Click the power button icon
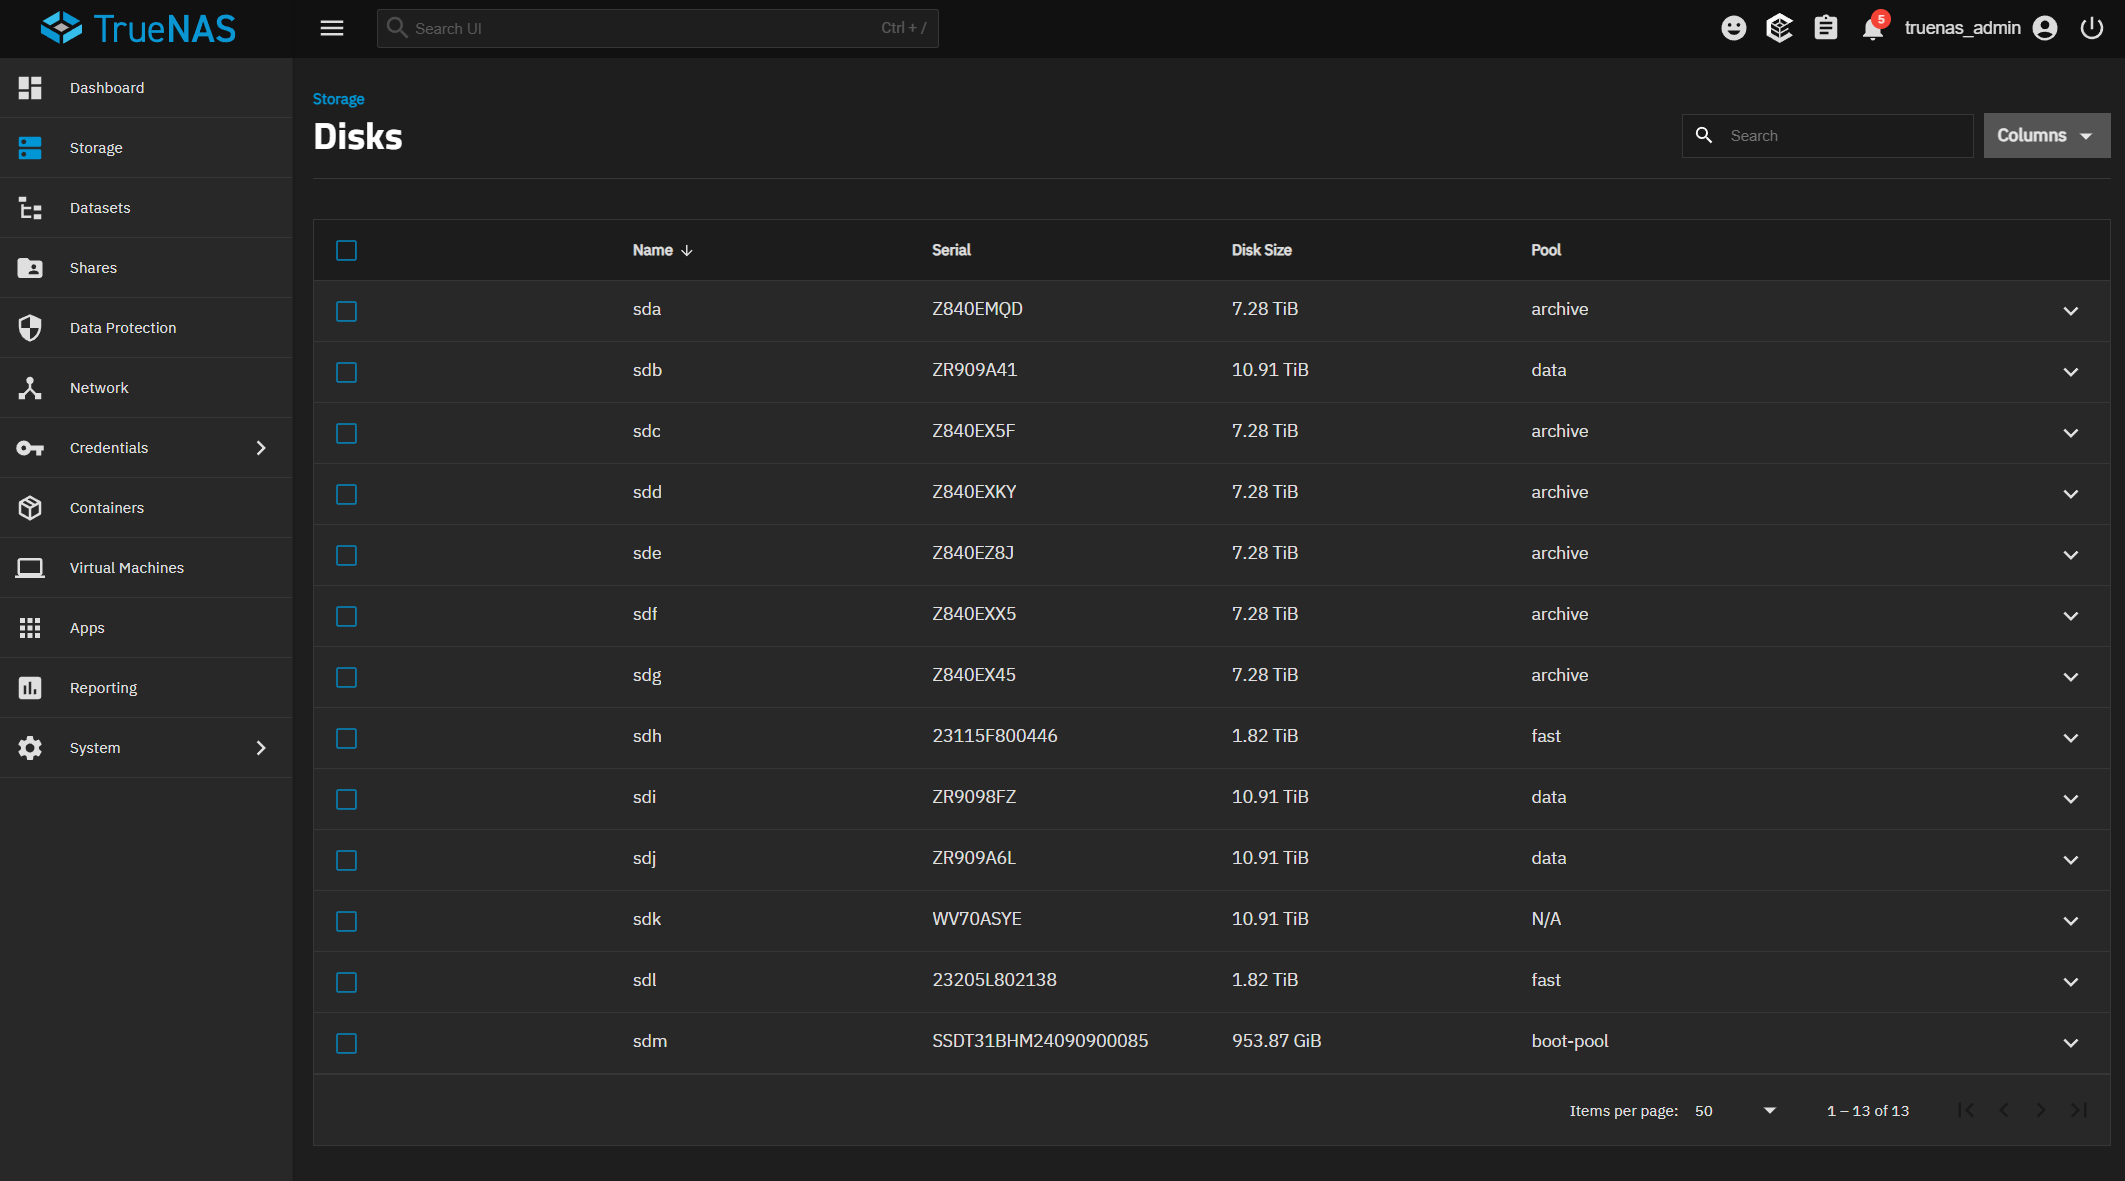This screenshot has width=2125, height=1181. pyautogui.click(x=2091, y=28)
